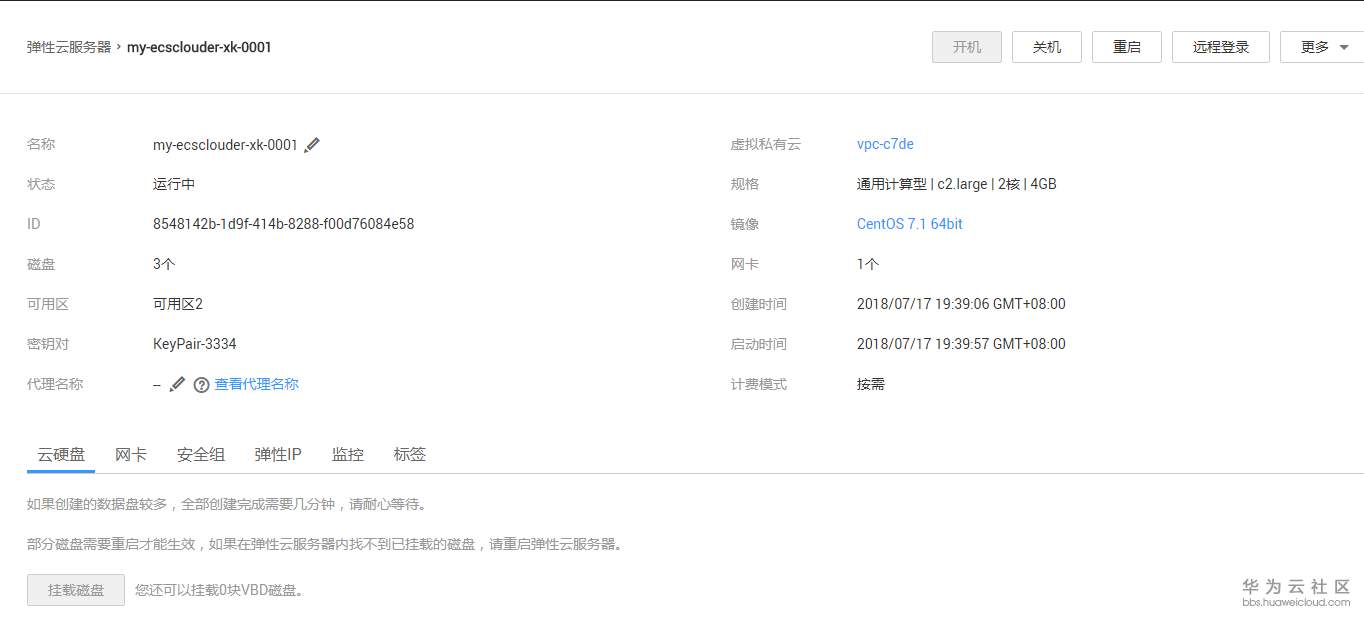Click the 挂载磁盘 attach disk button

tap(74, 590)
